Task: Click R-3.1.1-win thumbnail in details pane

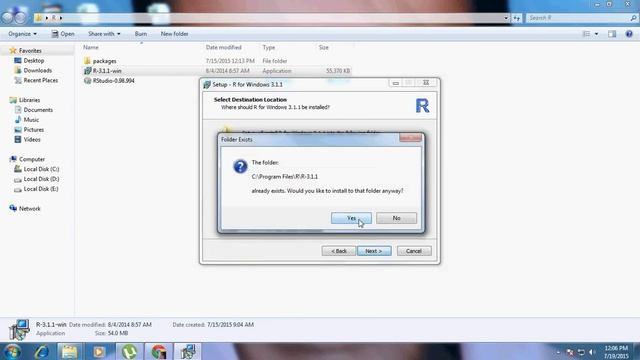Action: [x=19, y=330]
